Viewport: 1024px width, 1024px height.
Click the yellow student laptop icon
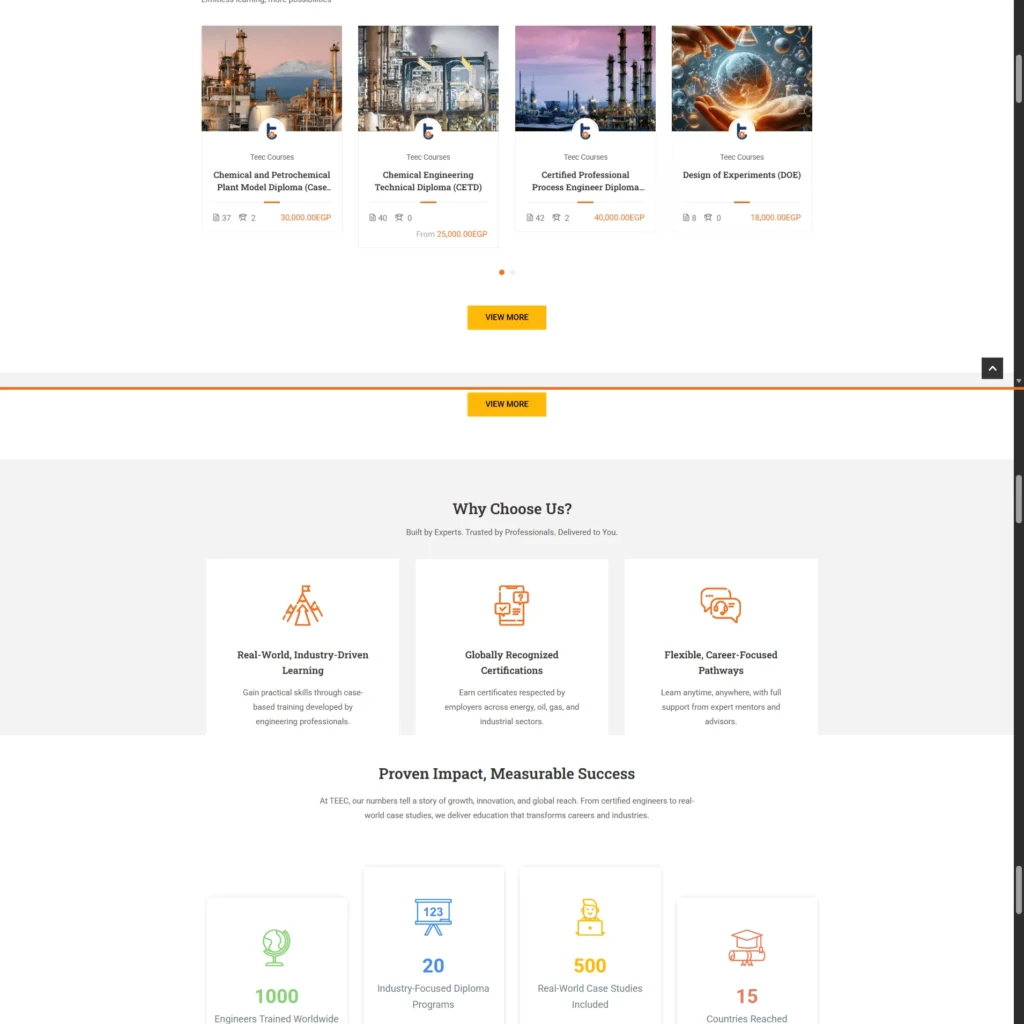click(590, 917)
